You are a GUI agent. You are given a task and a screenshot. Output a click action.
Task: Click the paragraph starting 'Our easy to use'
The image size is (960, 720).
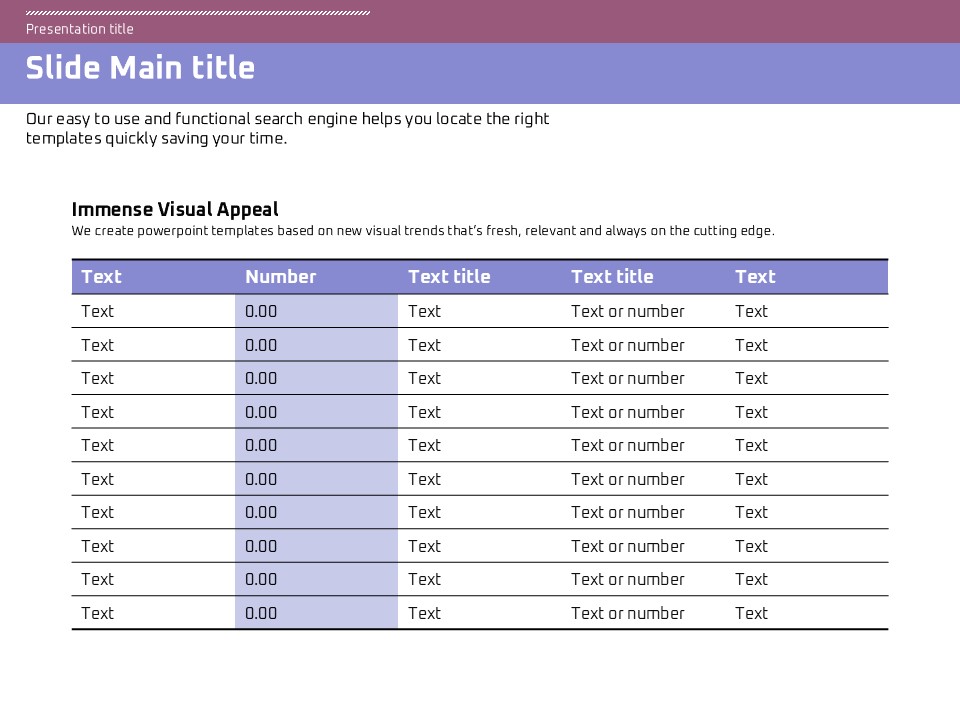(x=288, y=128)
